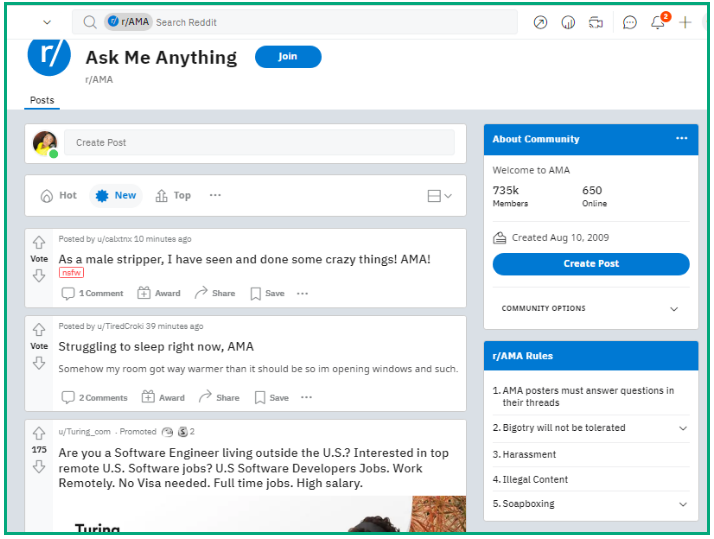
Task: Open 1 Comment on stripper post
Action: tap(92, 294)
